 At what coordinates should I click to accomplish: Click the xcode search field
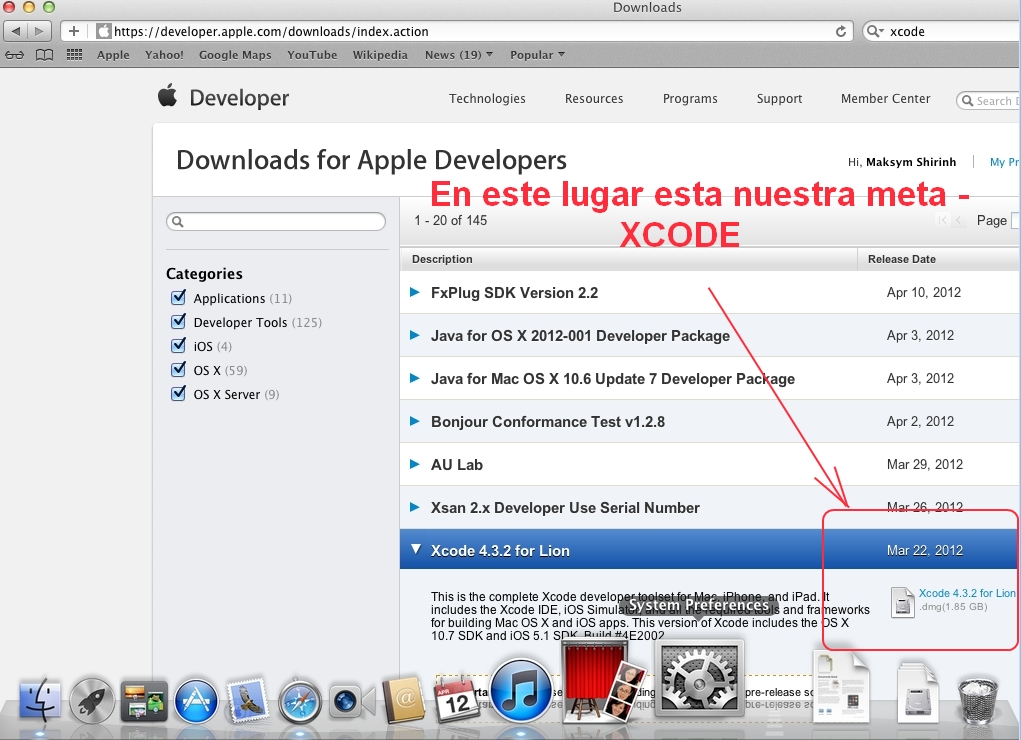[x=940, y=31]
